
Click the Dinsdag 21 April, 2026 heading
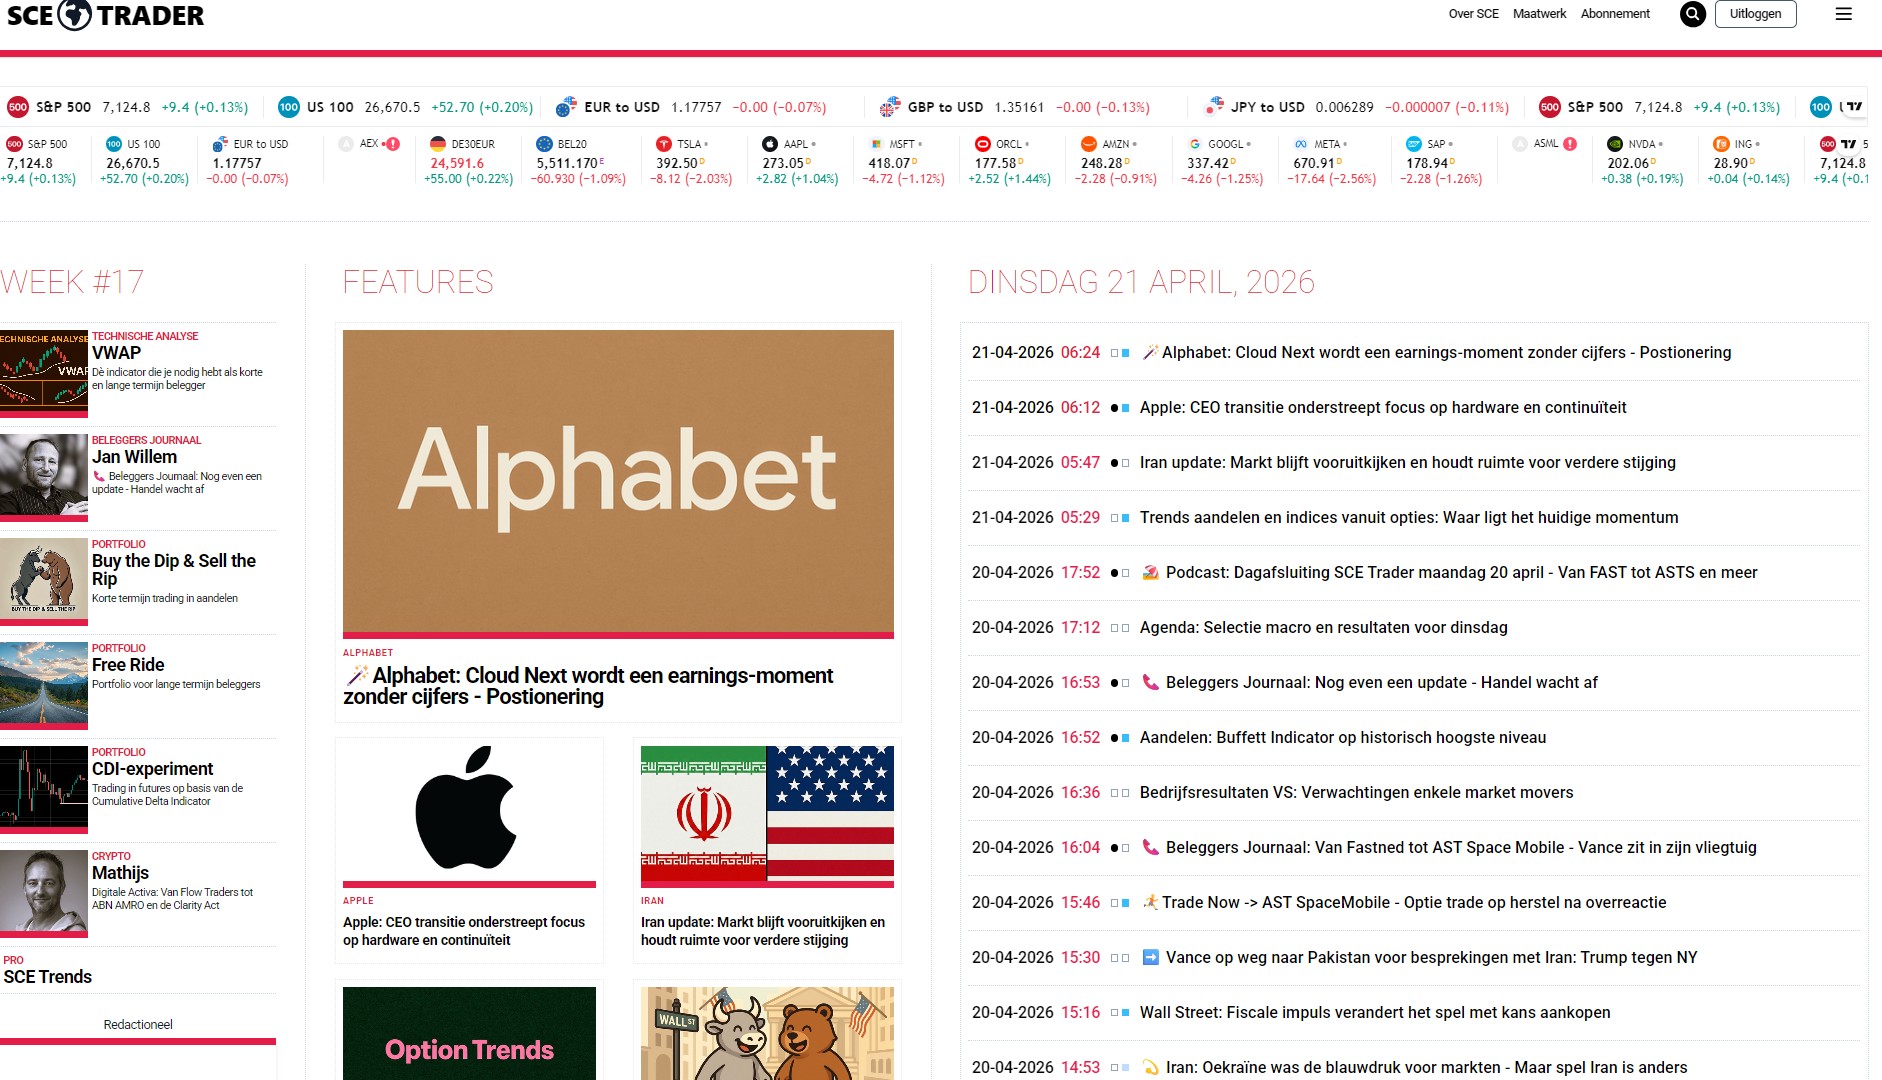coord(1141,282)
